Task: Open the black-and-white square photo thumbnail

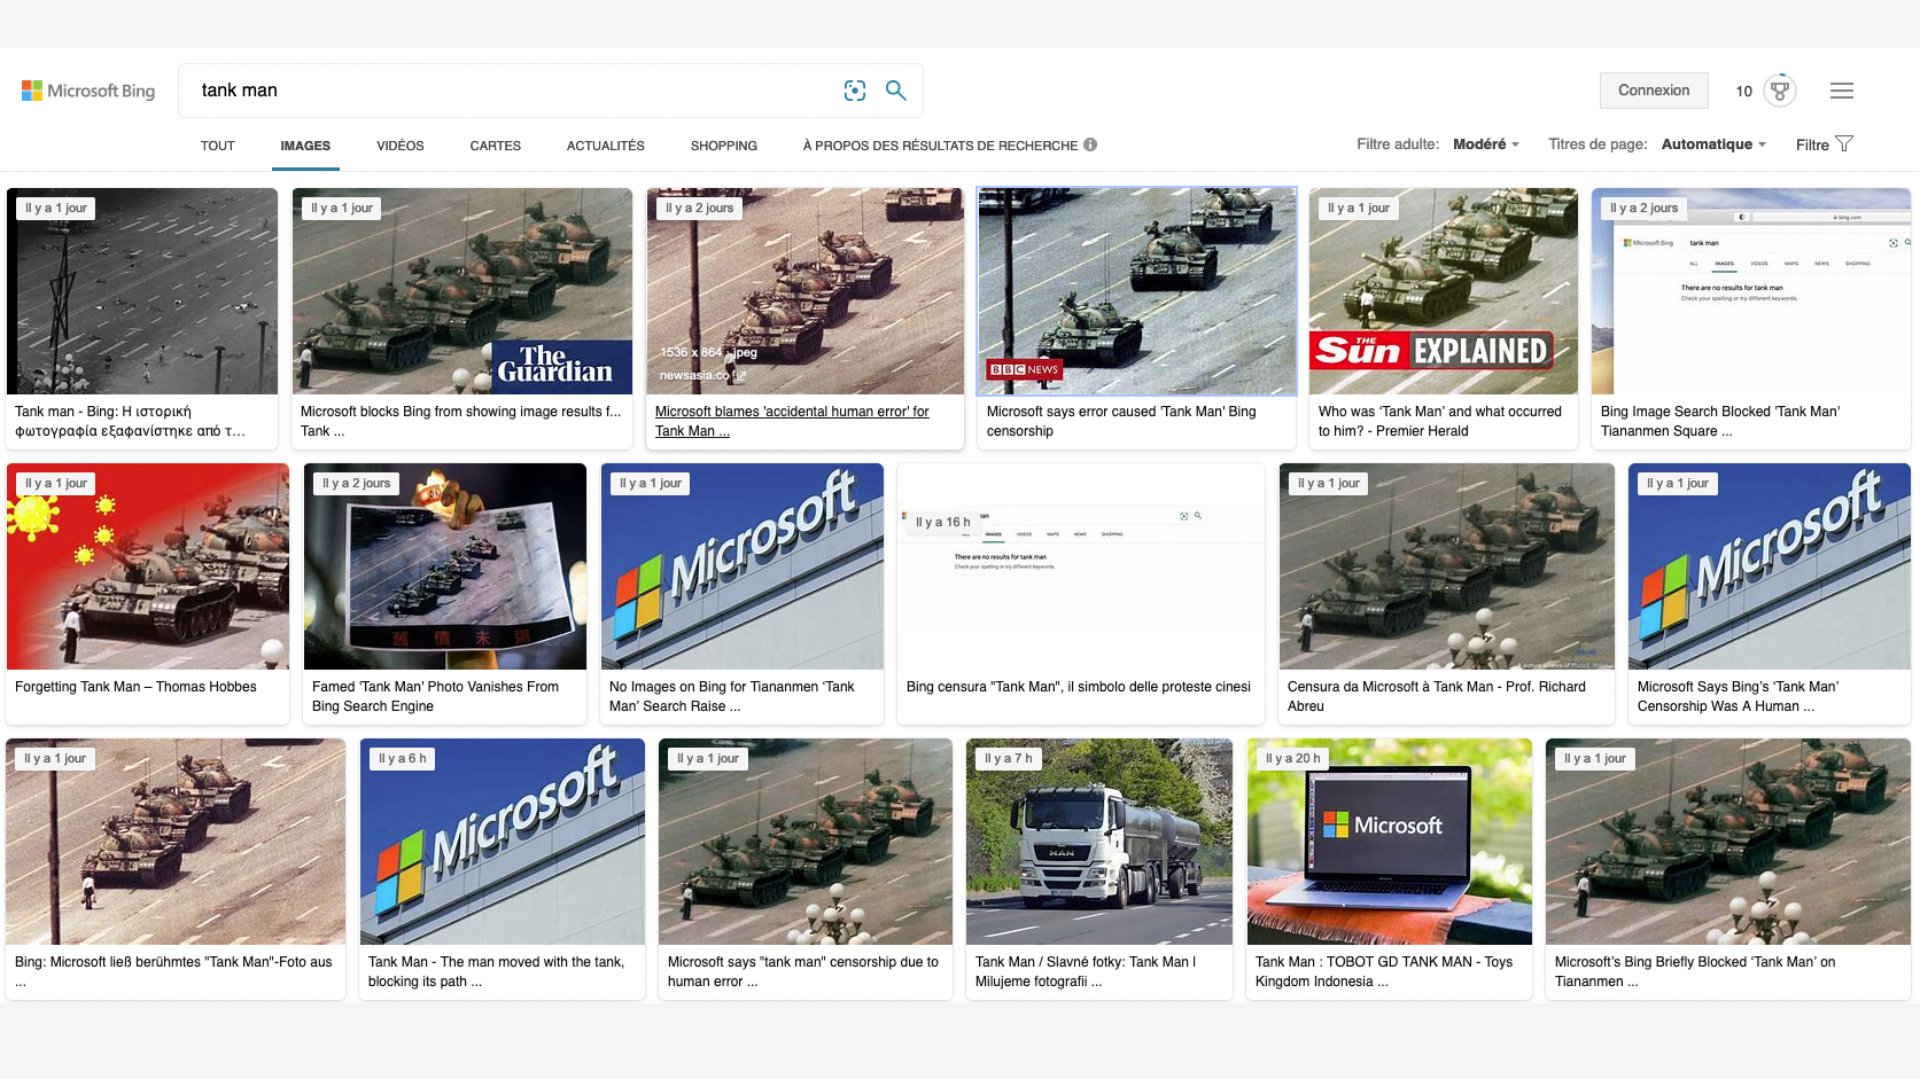Action: [142, 291]
